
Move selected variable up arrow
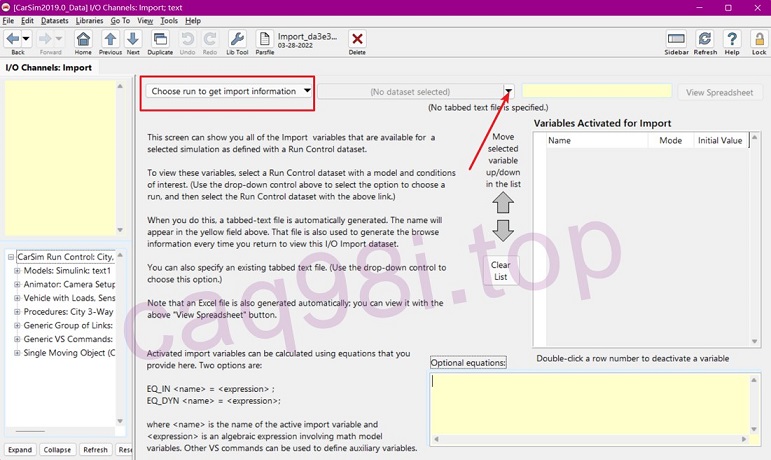503,202
